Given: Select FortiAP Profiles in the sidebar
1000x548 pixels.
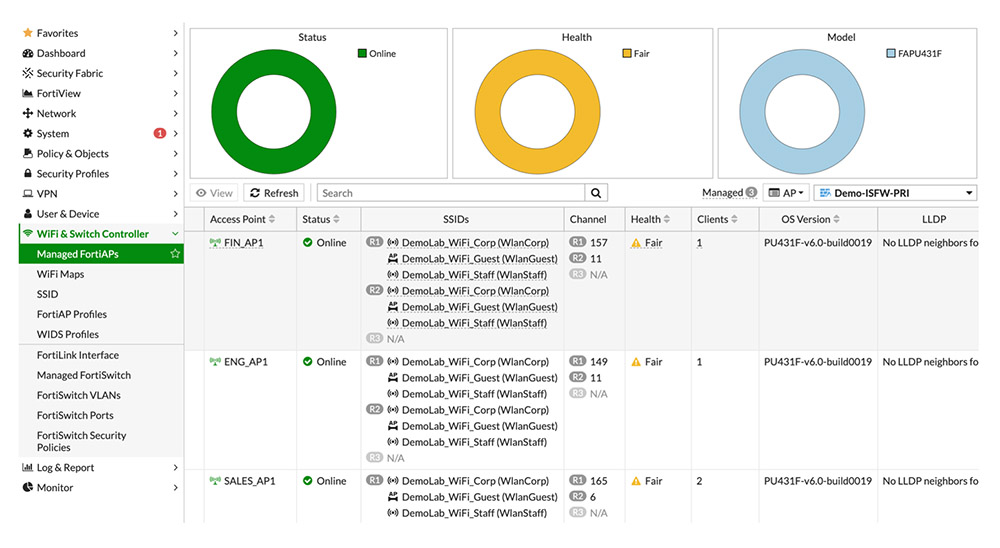Looking at the screenshot, I should click(72, 314).
